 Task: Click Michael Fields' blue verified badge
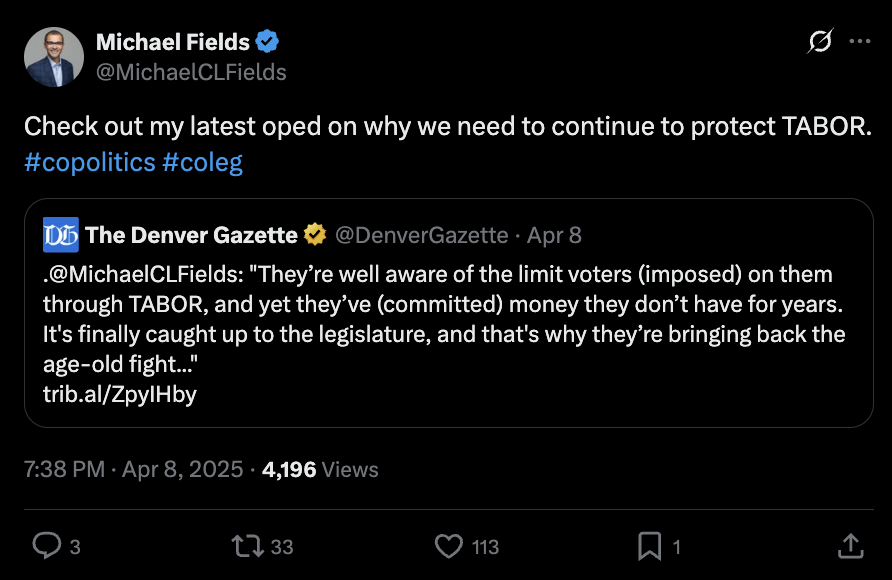[268, 42]
